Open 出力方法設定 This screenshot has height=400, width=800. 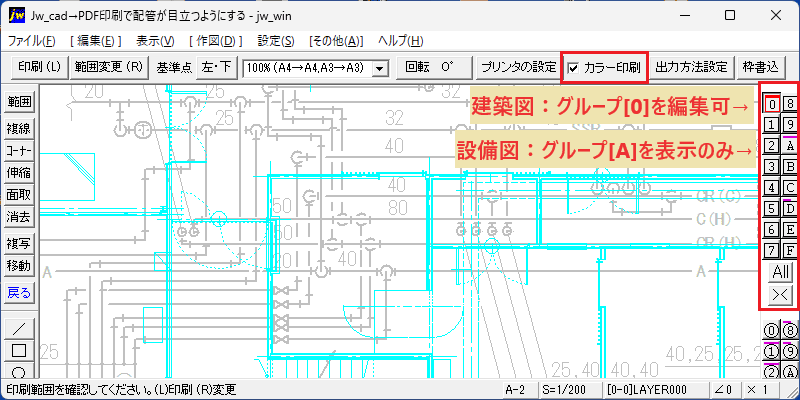pos(691,67)
